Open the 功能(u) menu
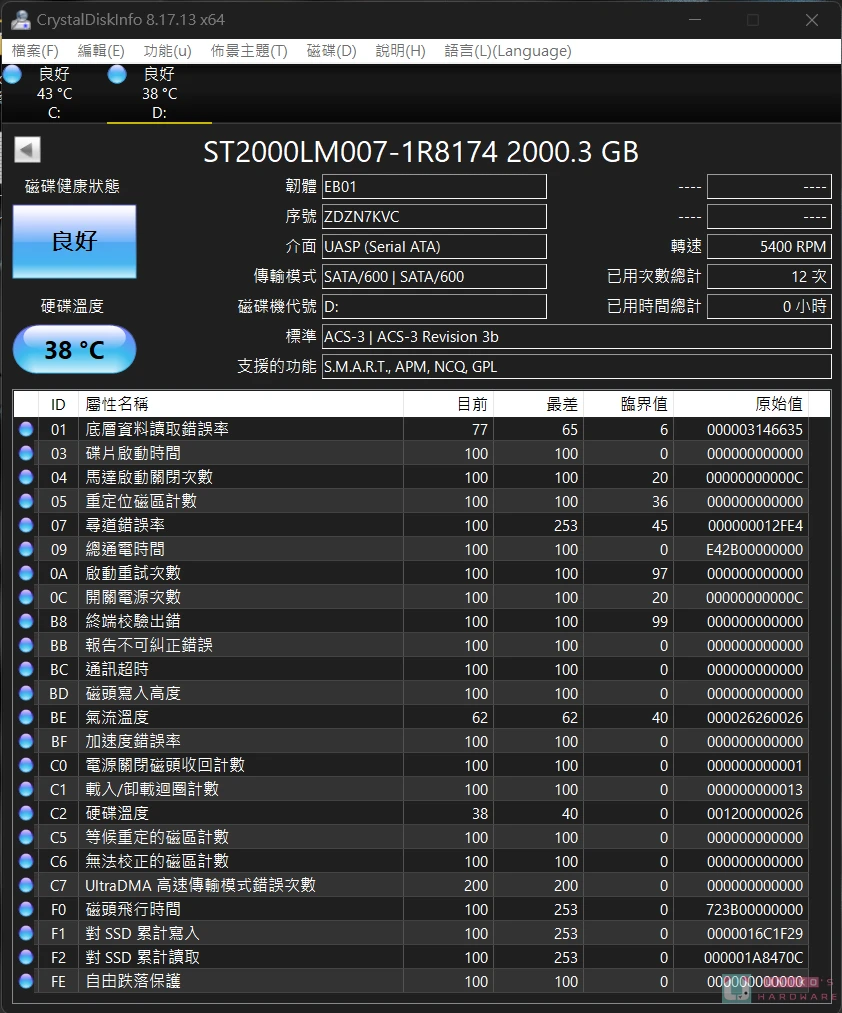This screenshot has width=842, height=1013. (167, 51)
